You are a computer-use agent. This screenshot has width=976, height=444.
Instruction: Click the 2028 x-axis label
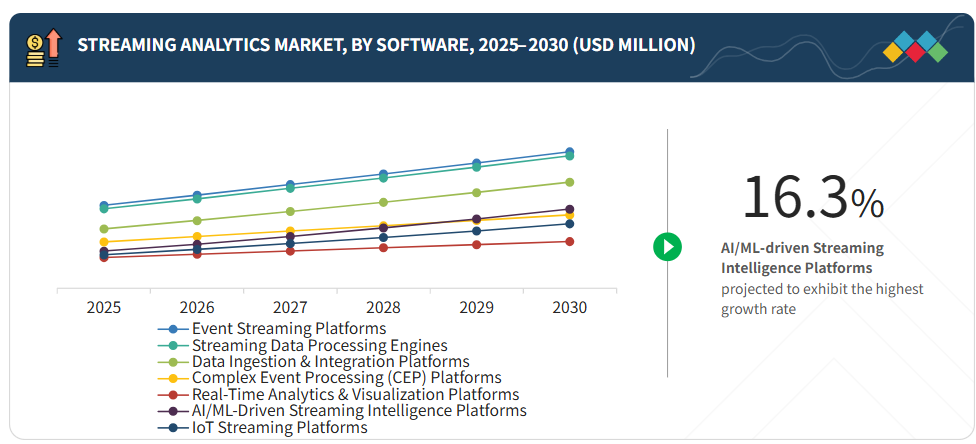pos(383,307)
